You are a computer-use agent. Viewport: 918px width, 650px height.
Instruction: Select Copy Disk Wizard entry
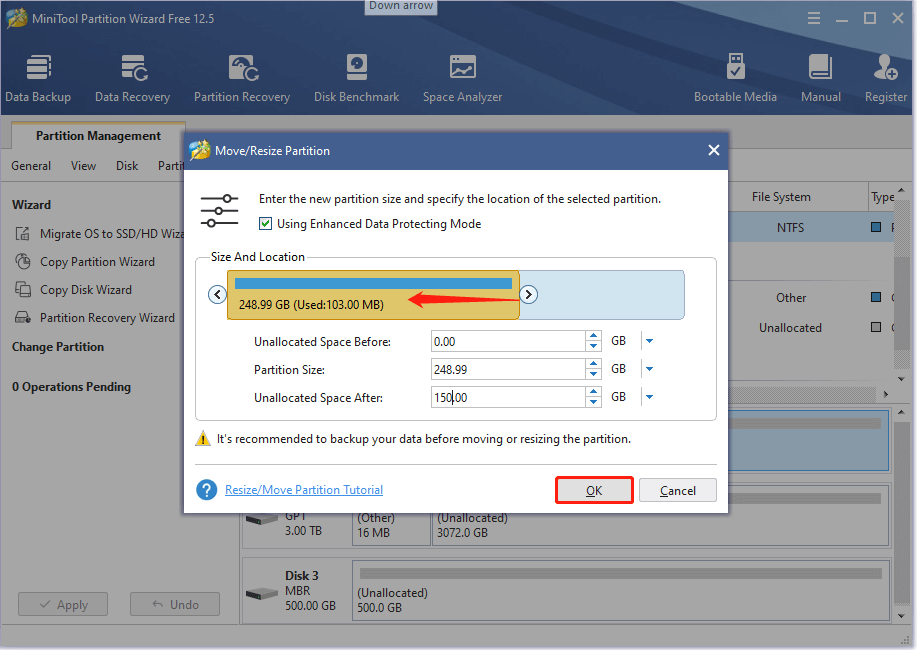coord(85,290)
